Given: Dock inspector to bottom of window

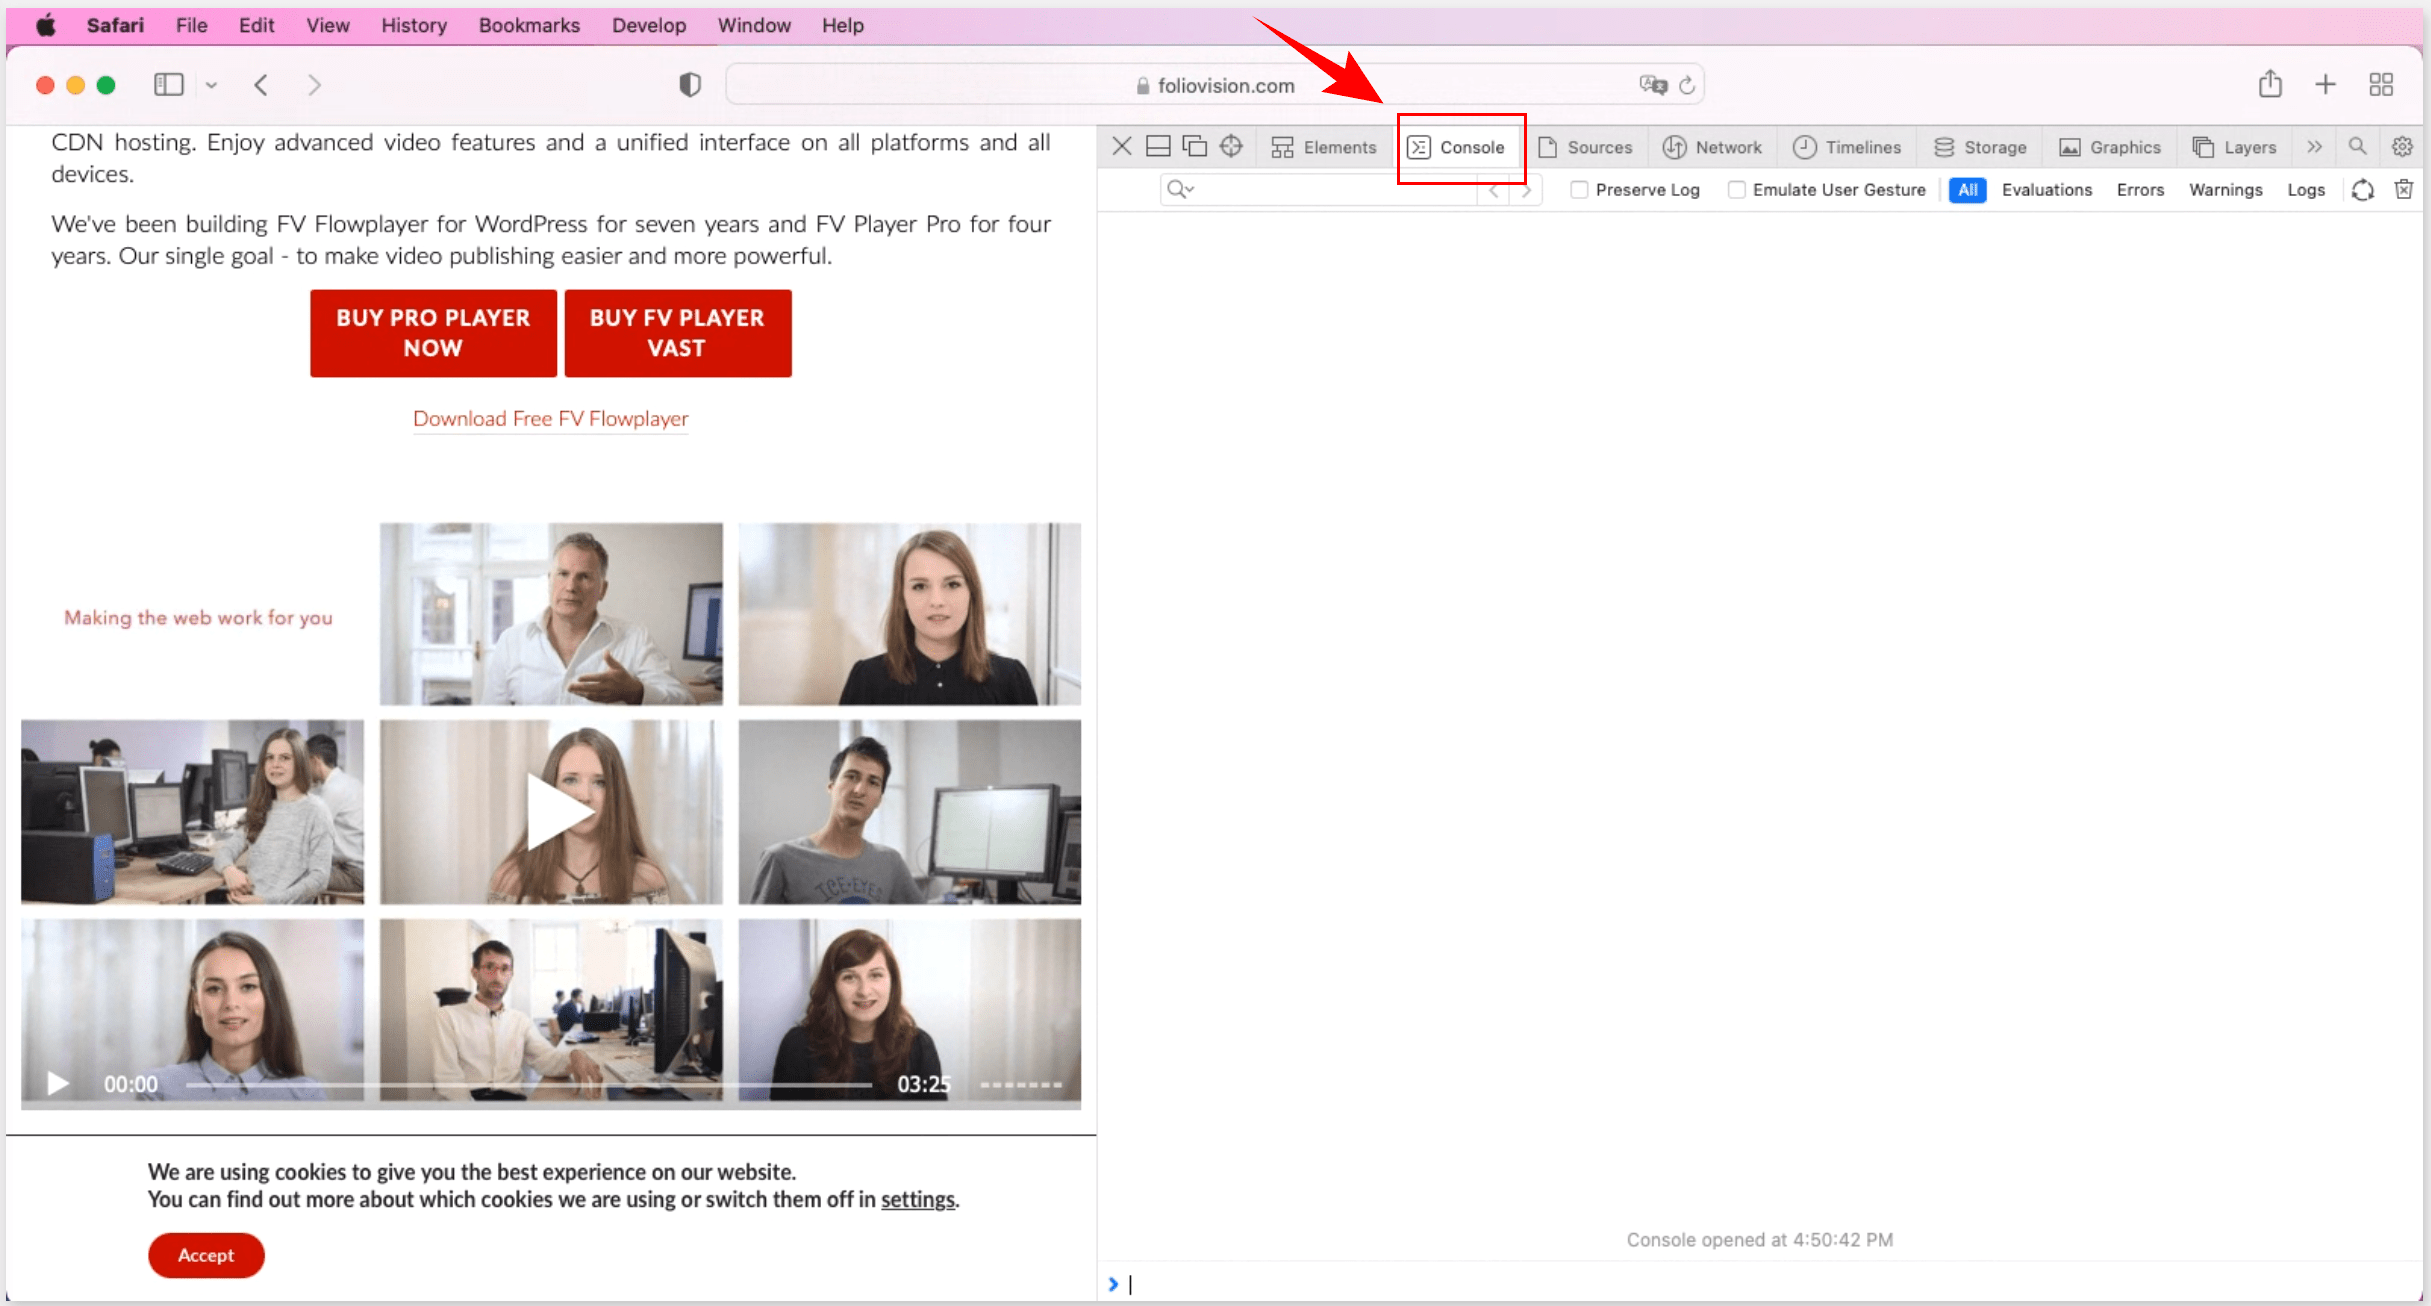Looking at the screenshot, I should pos(1158,147).
